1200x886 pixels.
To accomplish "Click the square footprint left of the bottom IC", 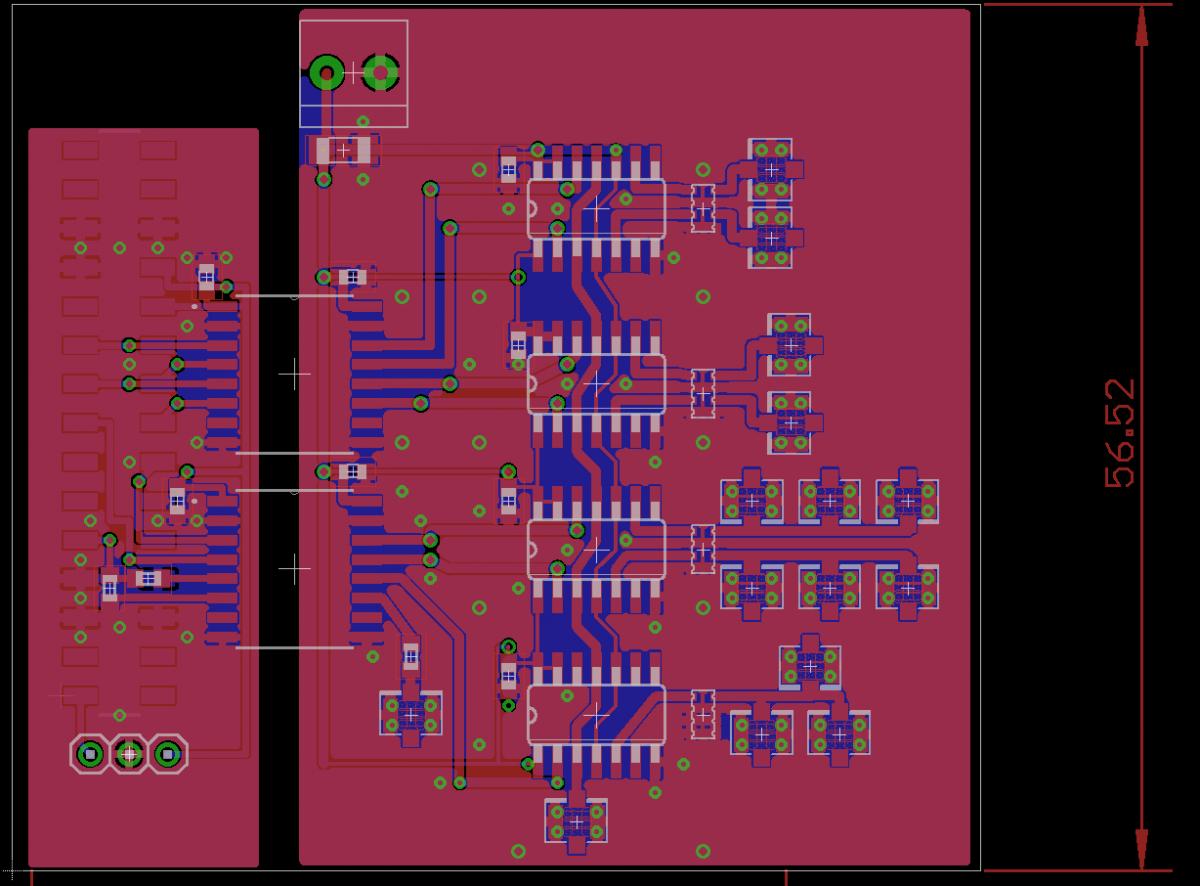I will pyautogui.click(x=411, y=715).
